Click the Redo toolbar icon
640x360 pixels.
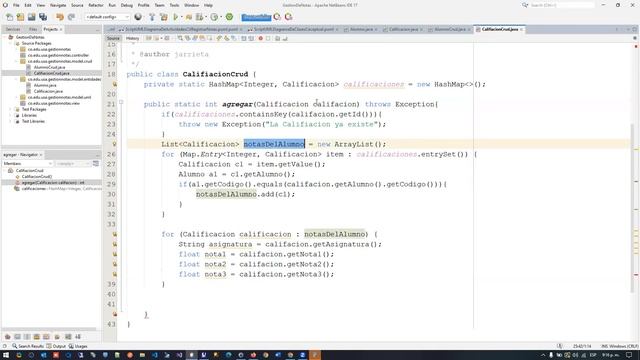[71, 17]
